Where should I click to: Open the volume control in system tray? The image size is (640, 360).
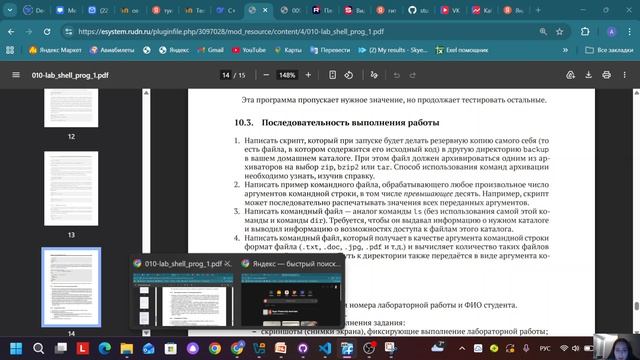pyautogui.click(x=576, y=348)
